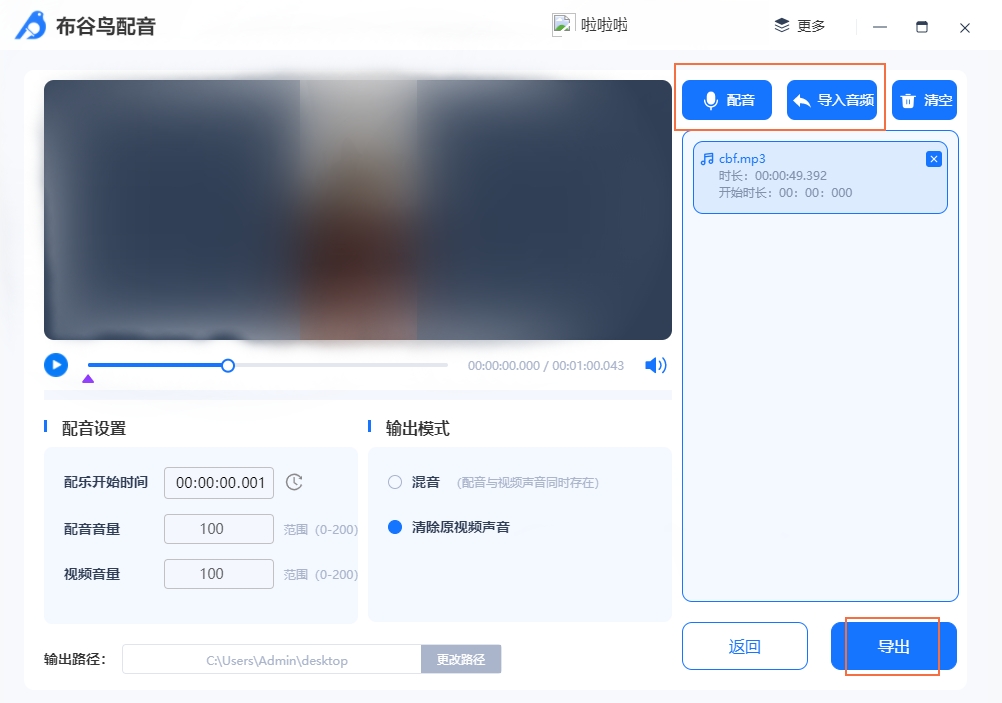Click the microphone icon on 配音 button
This screenshot has height=703, width=1002.
pyautogui.click(x=710, y=99)
